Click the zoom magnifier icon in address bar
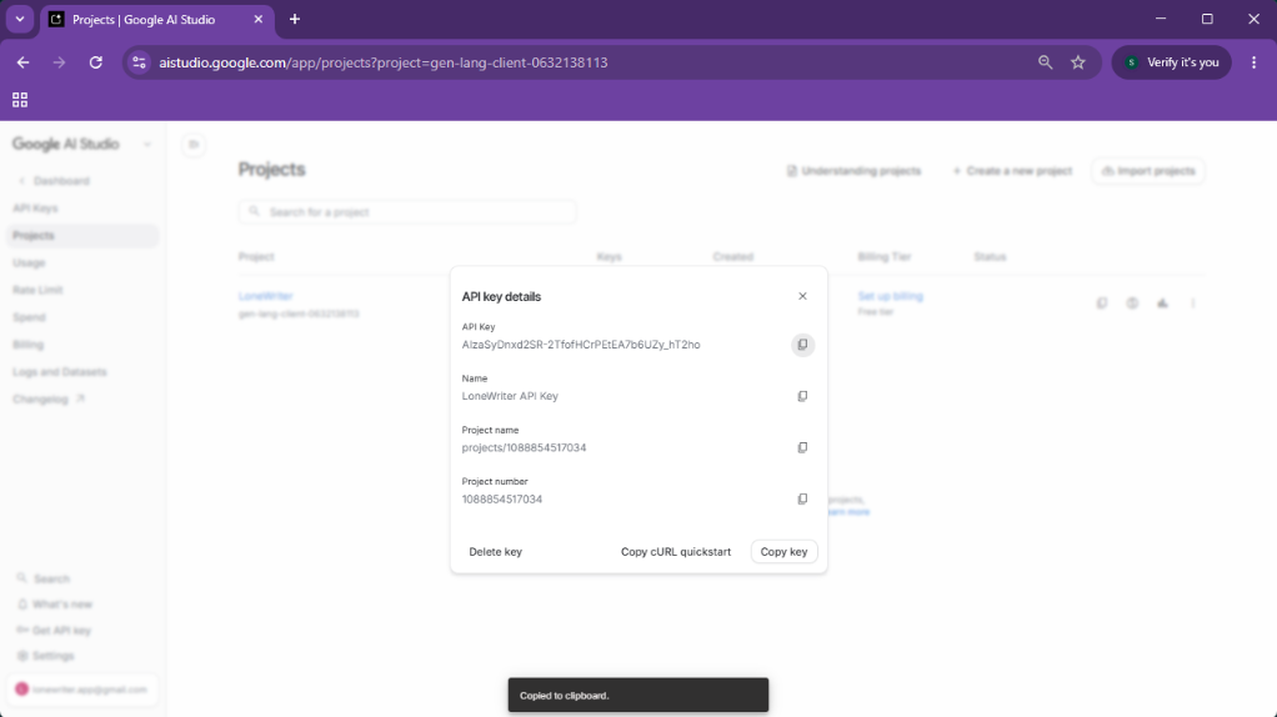Viewport: 1277px width, 717px height. (1045, 62)
